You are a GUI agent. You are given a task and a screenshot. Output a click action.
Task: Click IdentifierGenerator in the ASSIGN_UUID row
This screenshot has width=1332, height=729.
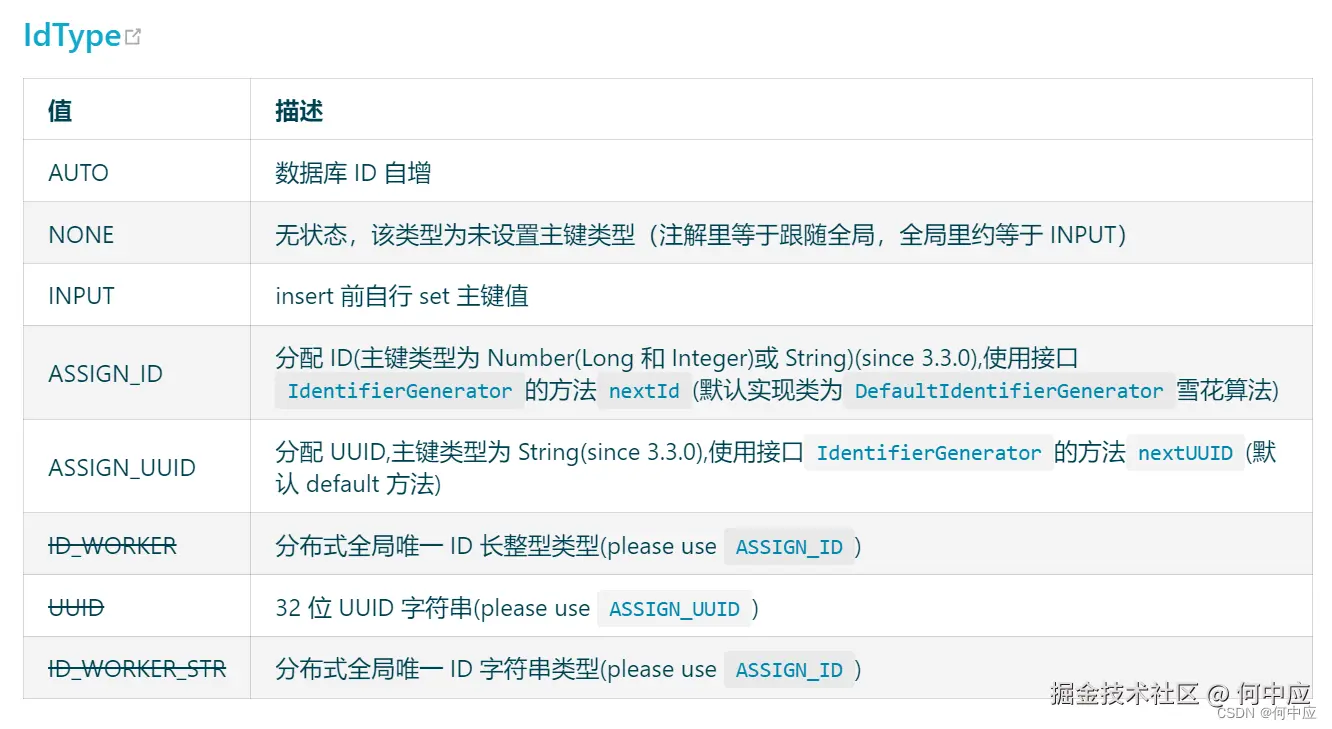pos(928,453)
